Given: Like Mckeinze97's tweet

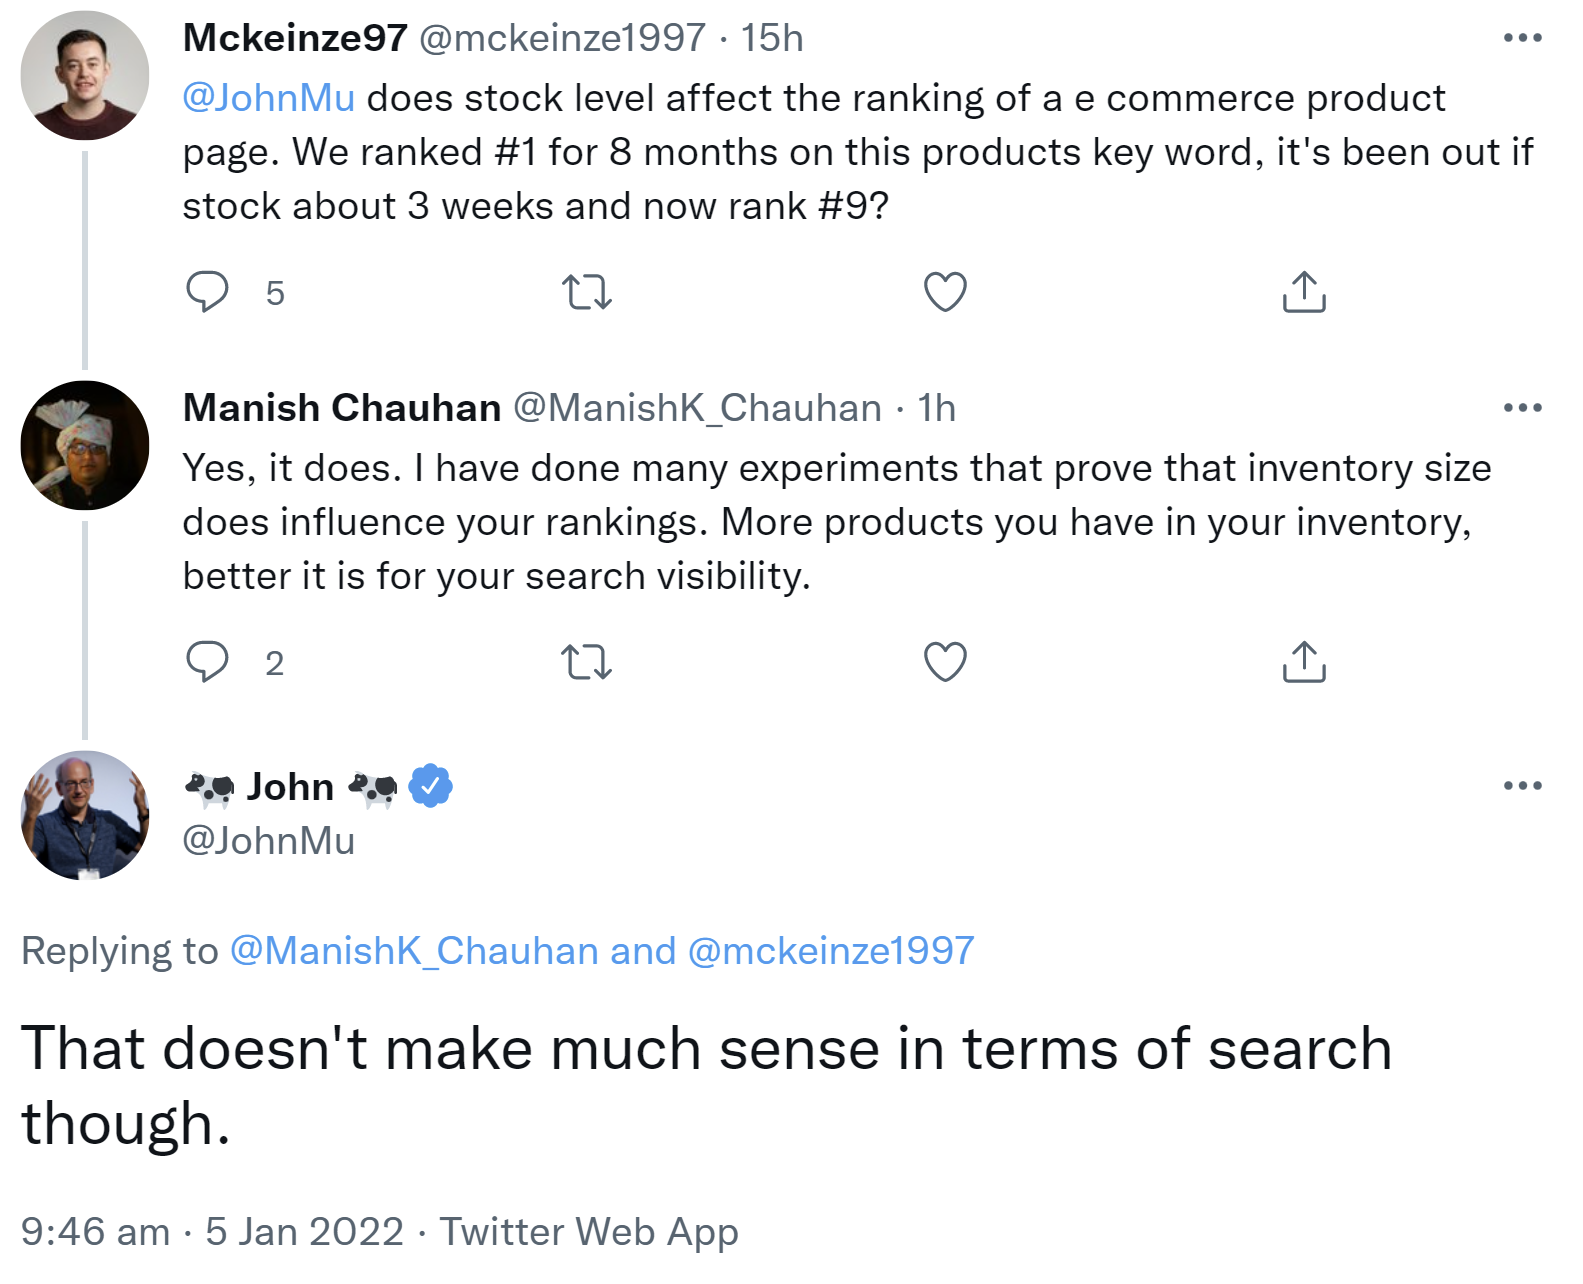Looking at the screenshot, I should tap(944, 292).
